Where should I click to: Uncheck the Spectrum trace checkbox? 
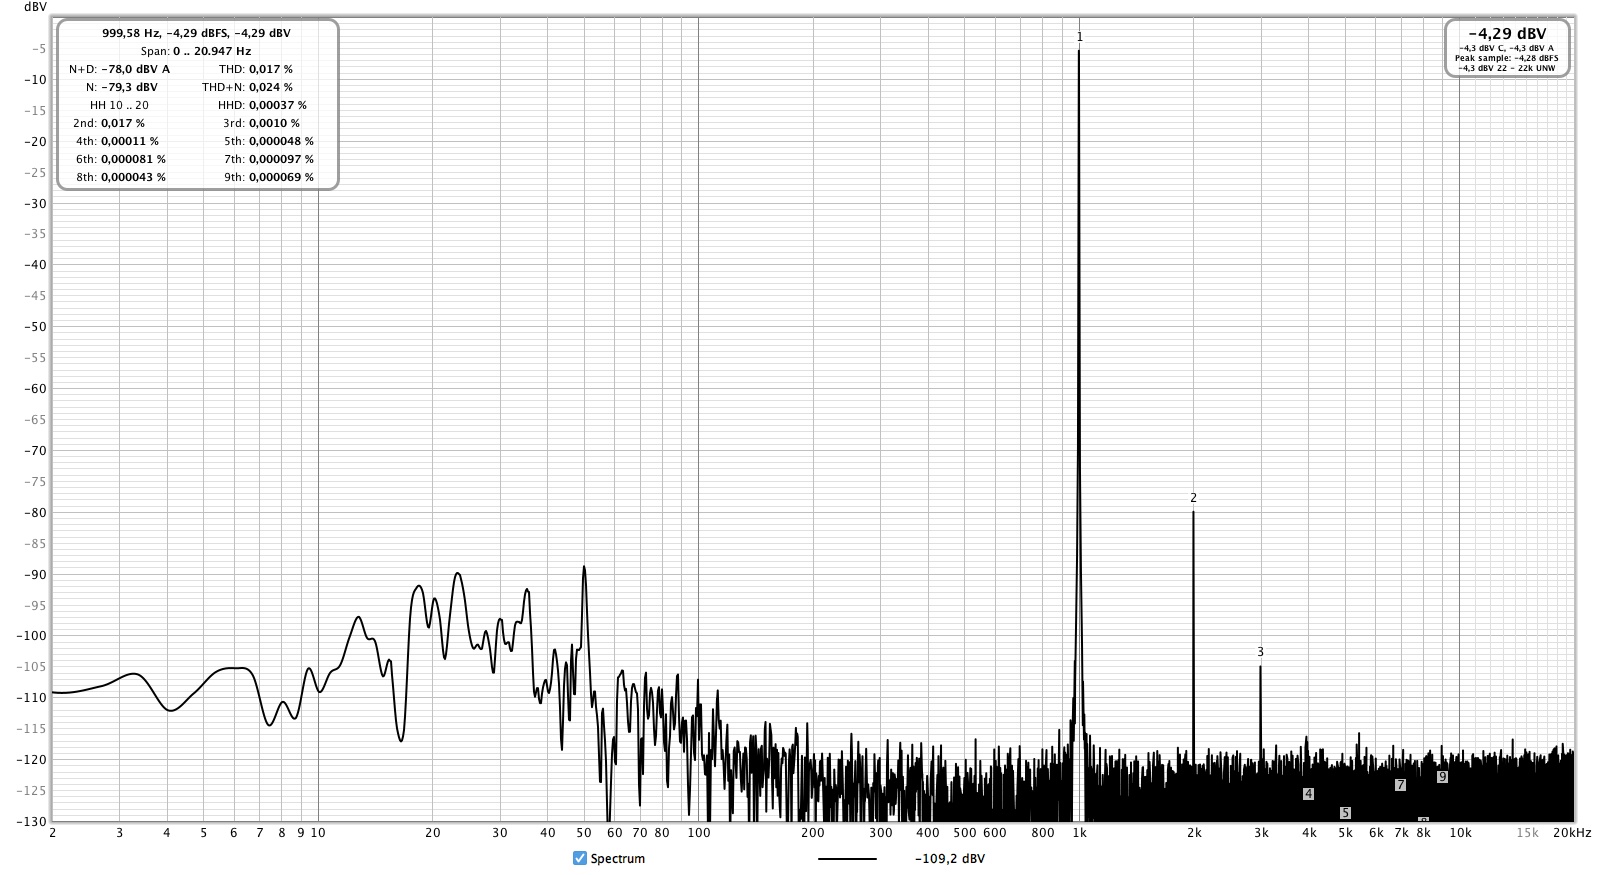580,858
